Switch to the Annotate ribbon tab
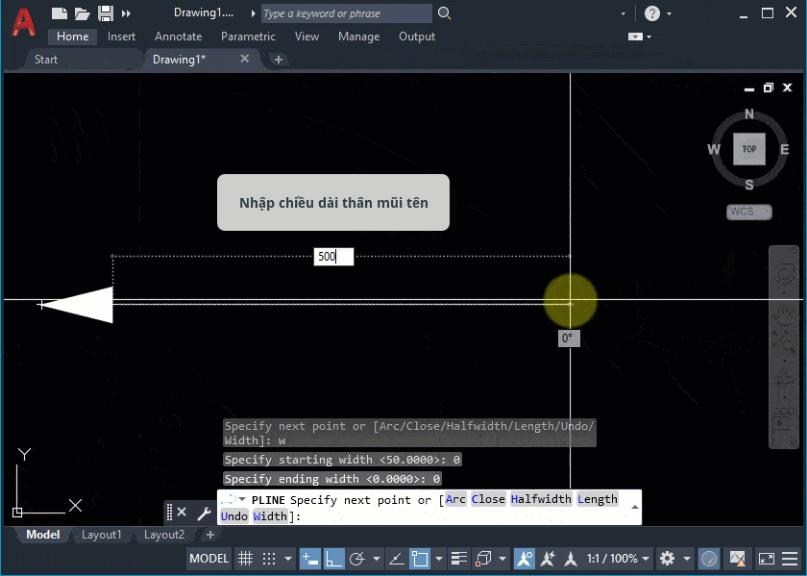The width and height of the screenshot is (807, 576). (178, 36)
